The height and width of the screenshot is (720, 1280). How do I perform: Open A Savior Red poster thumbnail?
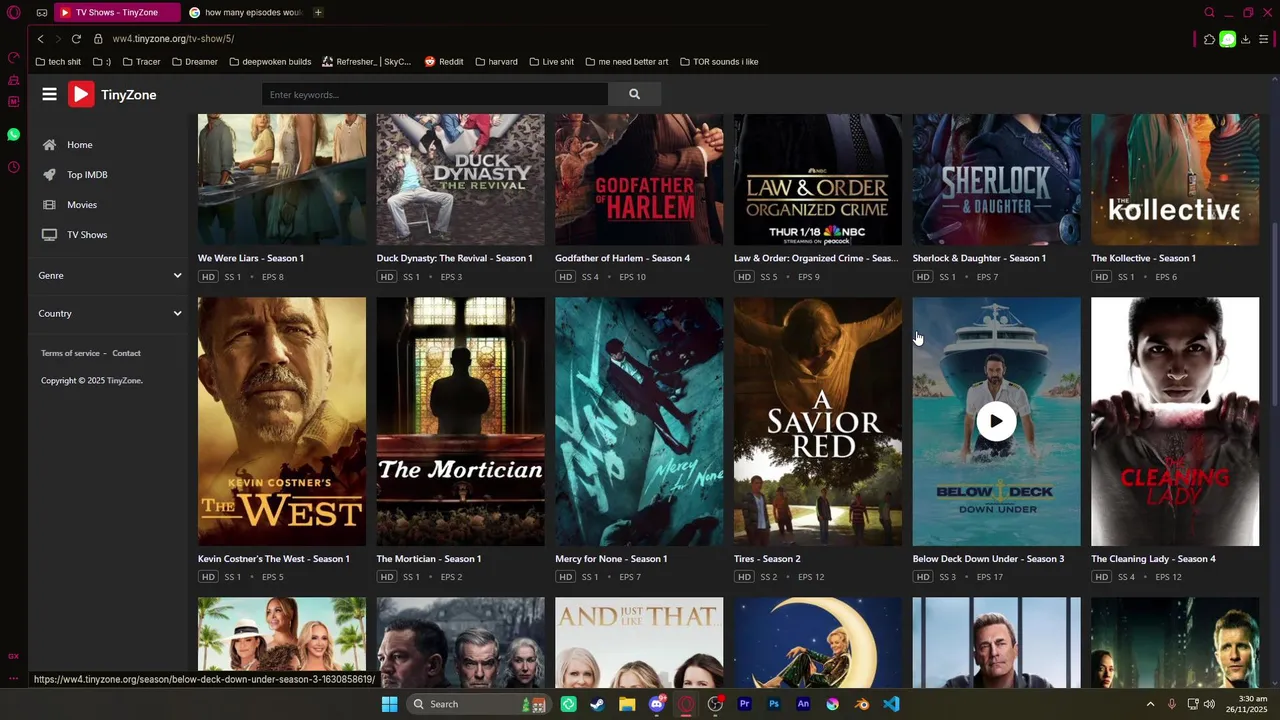point(818,421)
